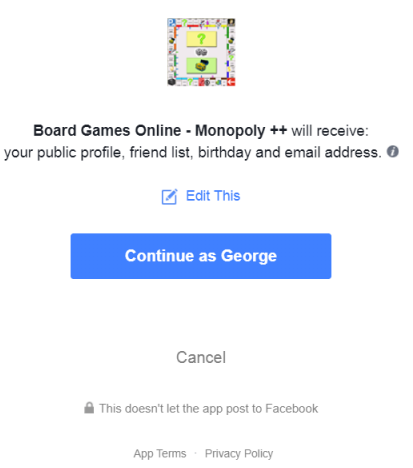
Task: Click the green treasure chest card
Action: pyautogui.click(x=201, y=65)
